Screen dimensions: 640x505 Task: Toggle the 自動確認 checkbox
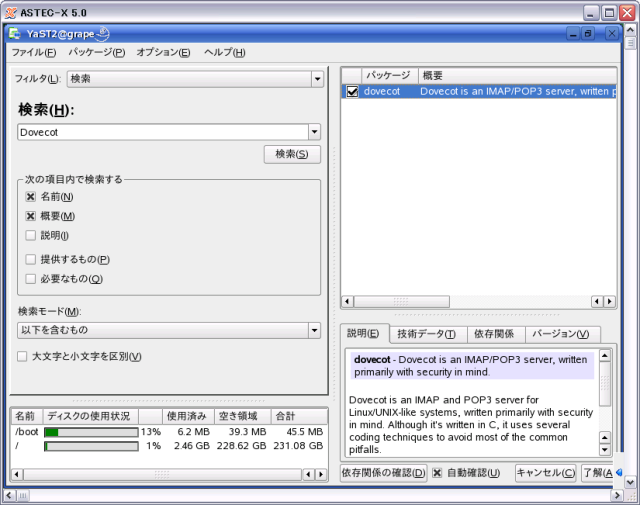click(437, 472)
